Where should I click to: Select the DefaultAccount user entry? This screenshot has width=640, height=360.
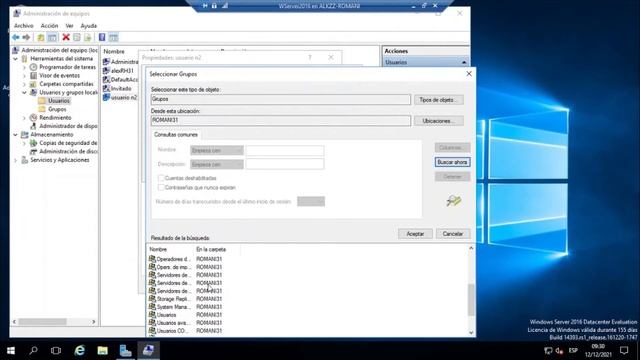coord(124,80)
